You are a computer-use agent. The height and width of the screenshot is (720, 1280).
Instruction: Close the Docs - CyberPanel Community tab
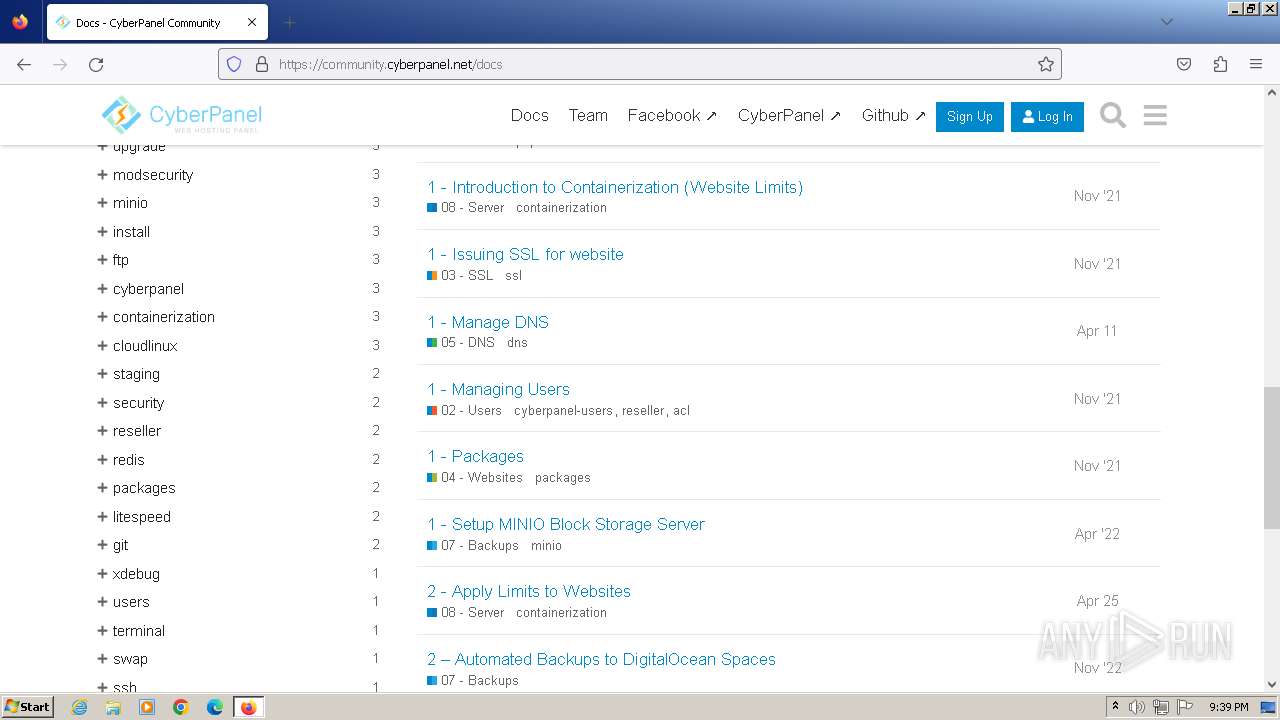tap(252, 22)
